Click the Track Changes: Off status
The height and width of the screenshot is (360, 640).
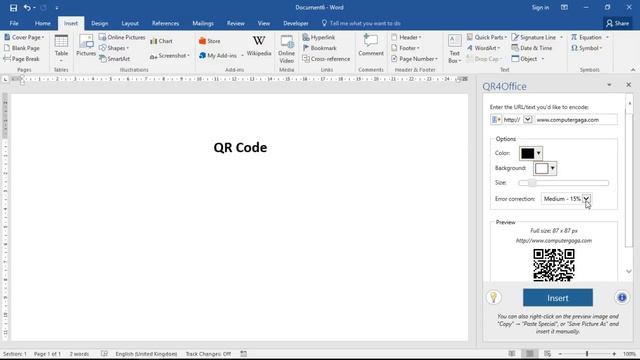click(208, 354)
